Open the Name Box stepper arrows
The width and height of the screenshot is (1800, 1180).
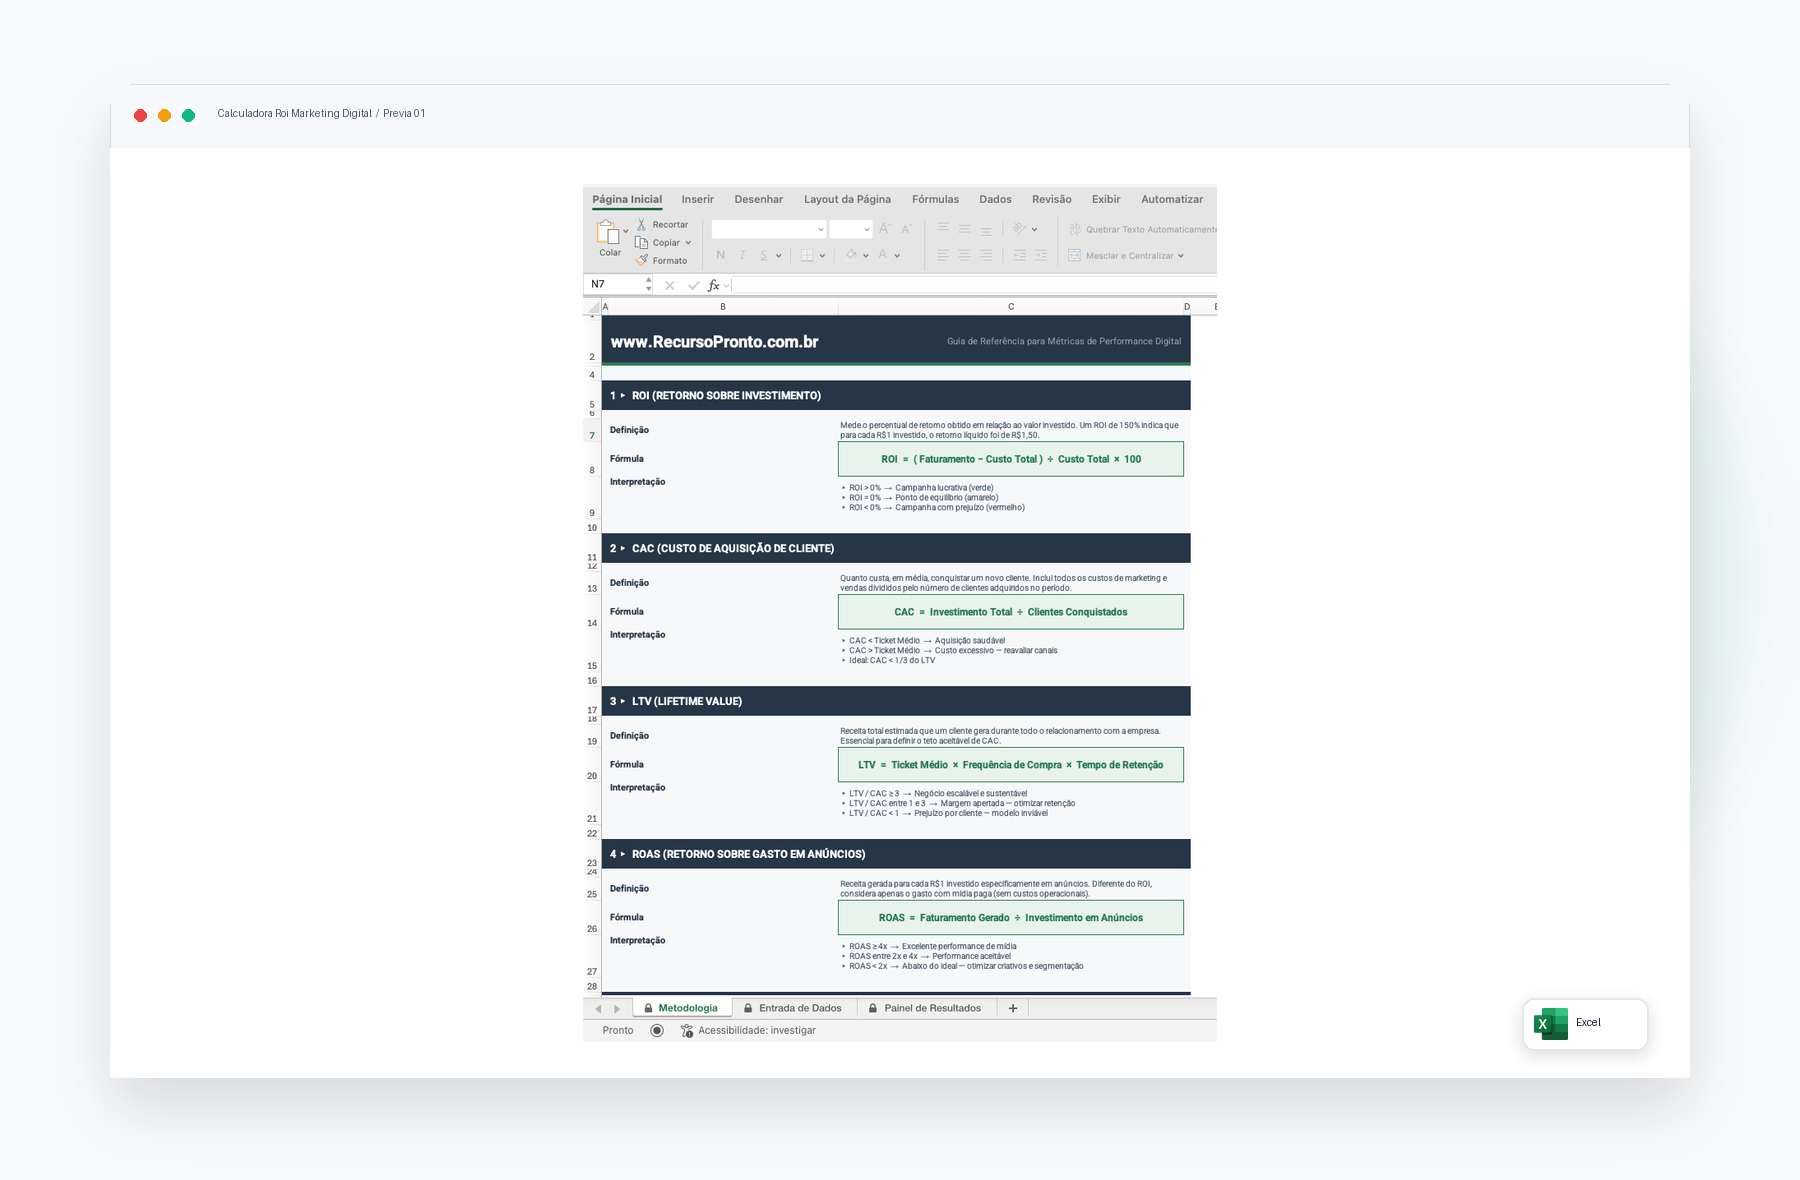[x=649, y=285]
